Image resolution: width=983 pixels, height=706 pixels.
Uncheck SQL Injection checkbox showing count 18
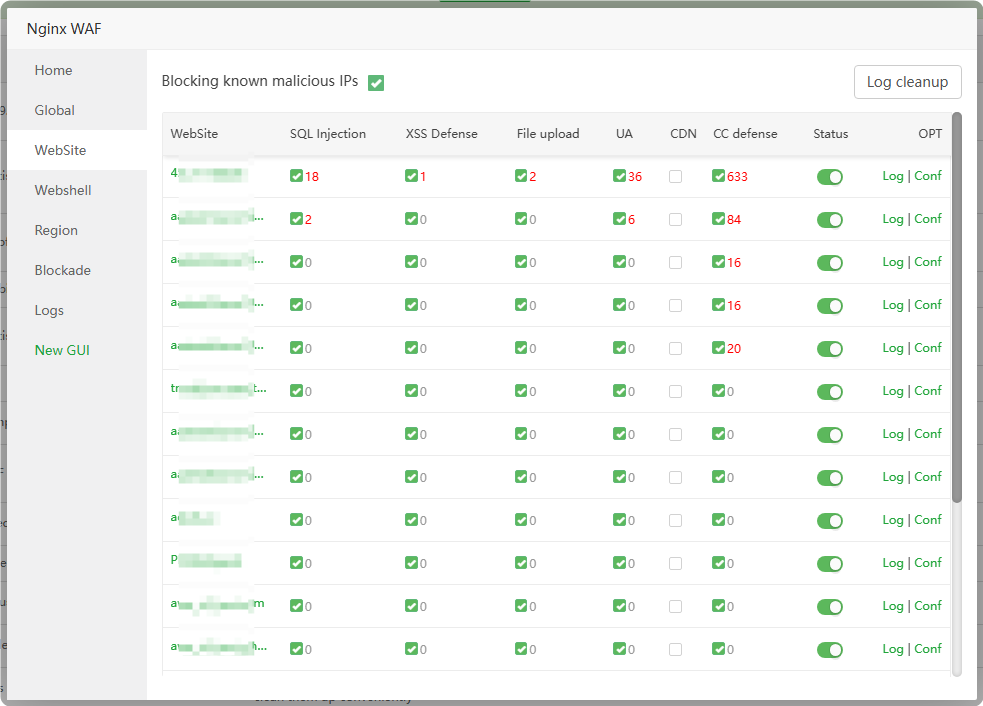(296, 176)
